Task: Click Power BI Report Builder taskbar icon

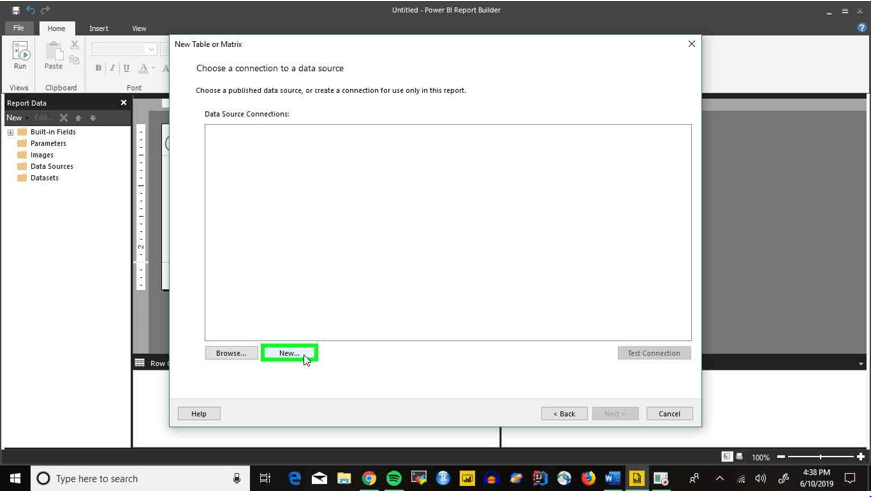Action: (x=637, y=478)
